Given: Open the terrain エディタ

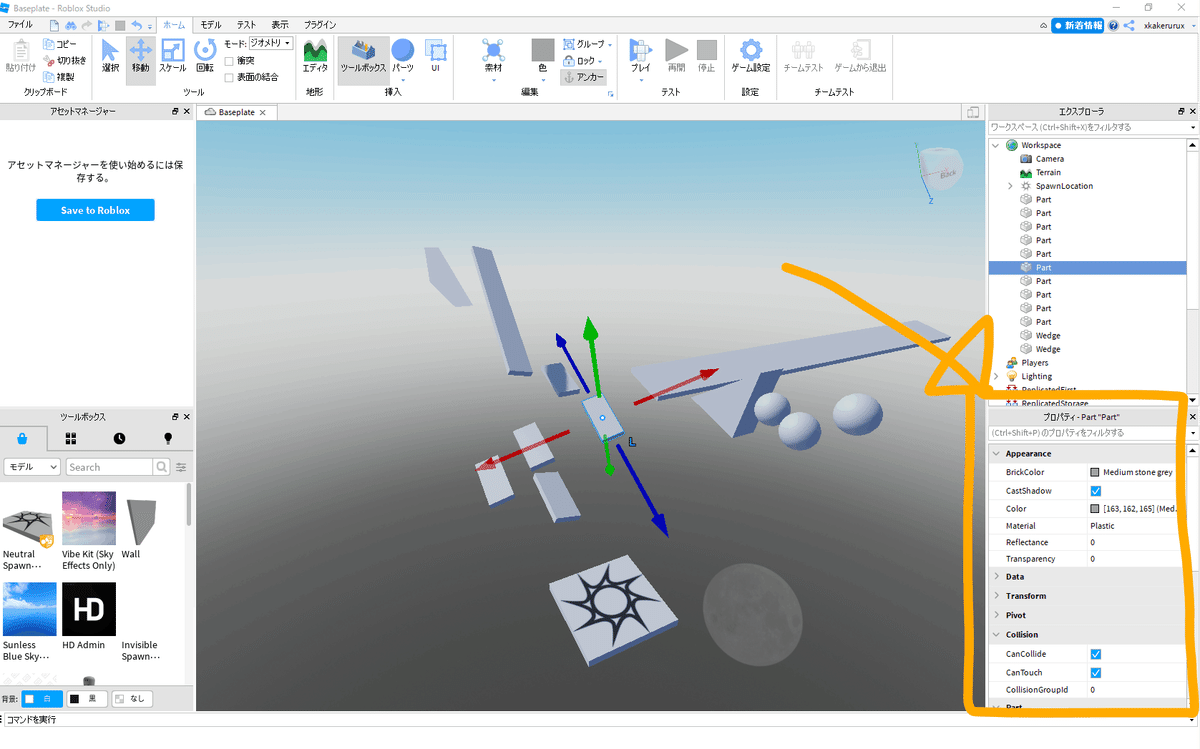Looking at the screenshot, I should click(x=315, y=56).
